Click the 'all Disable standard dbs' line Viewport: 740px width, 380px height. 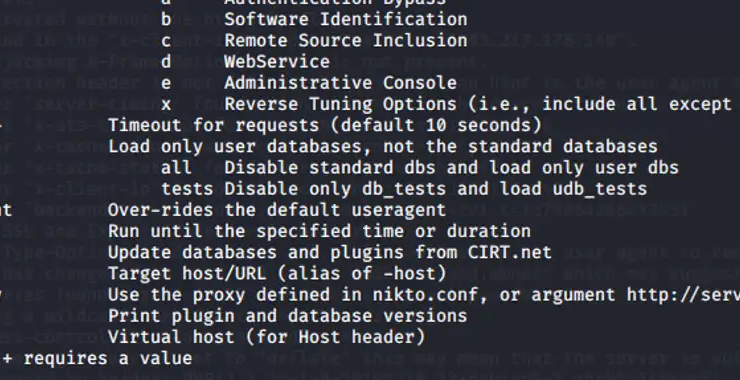click(x=420, y=168)
